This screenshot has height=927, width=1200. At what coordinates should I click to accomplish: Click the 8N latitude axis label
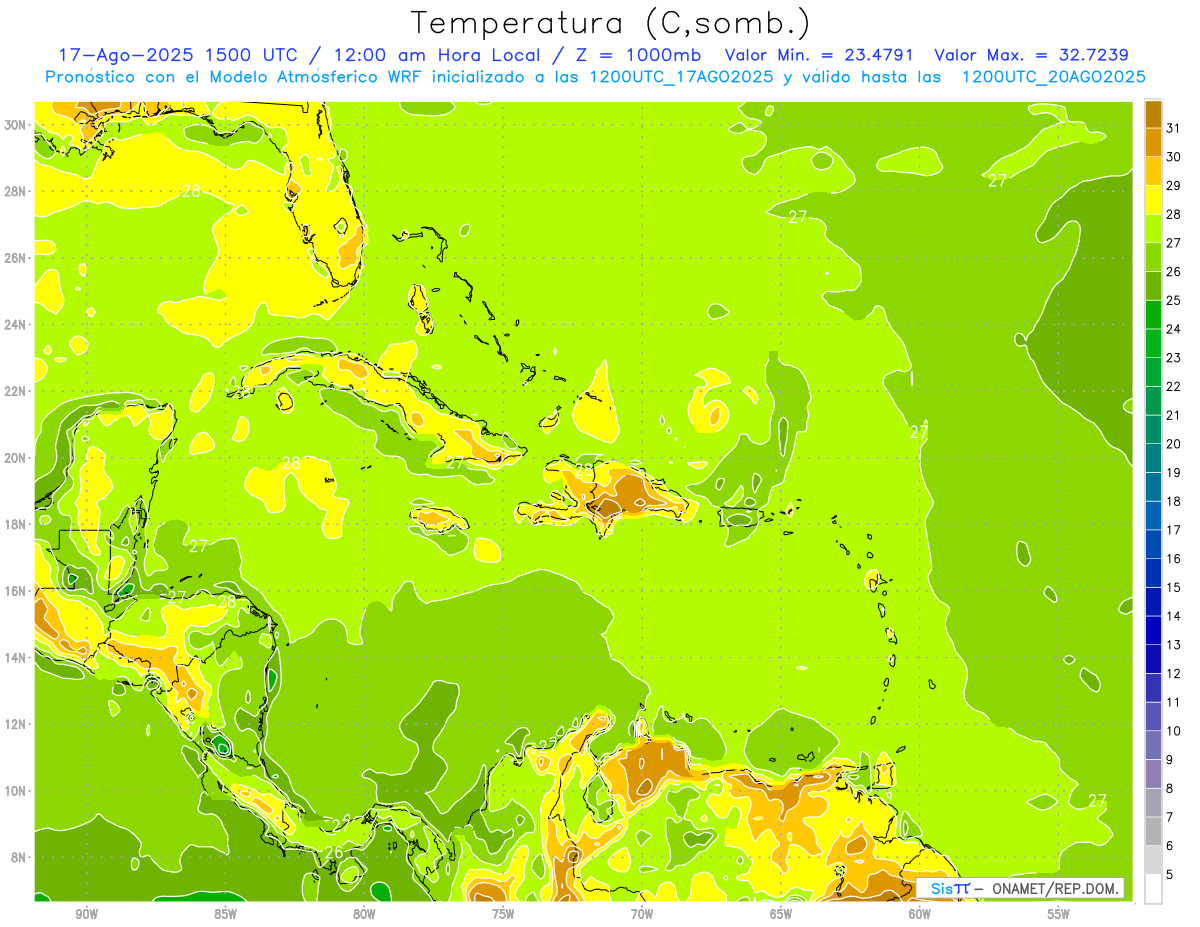[x=19, y=858]
